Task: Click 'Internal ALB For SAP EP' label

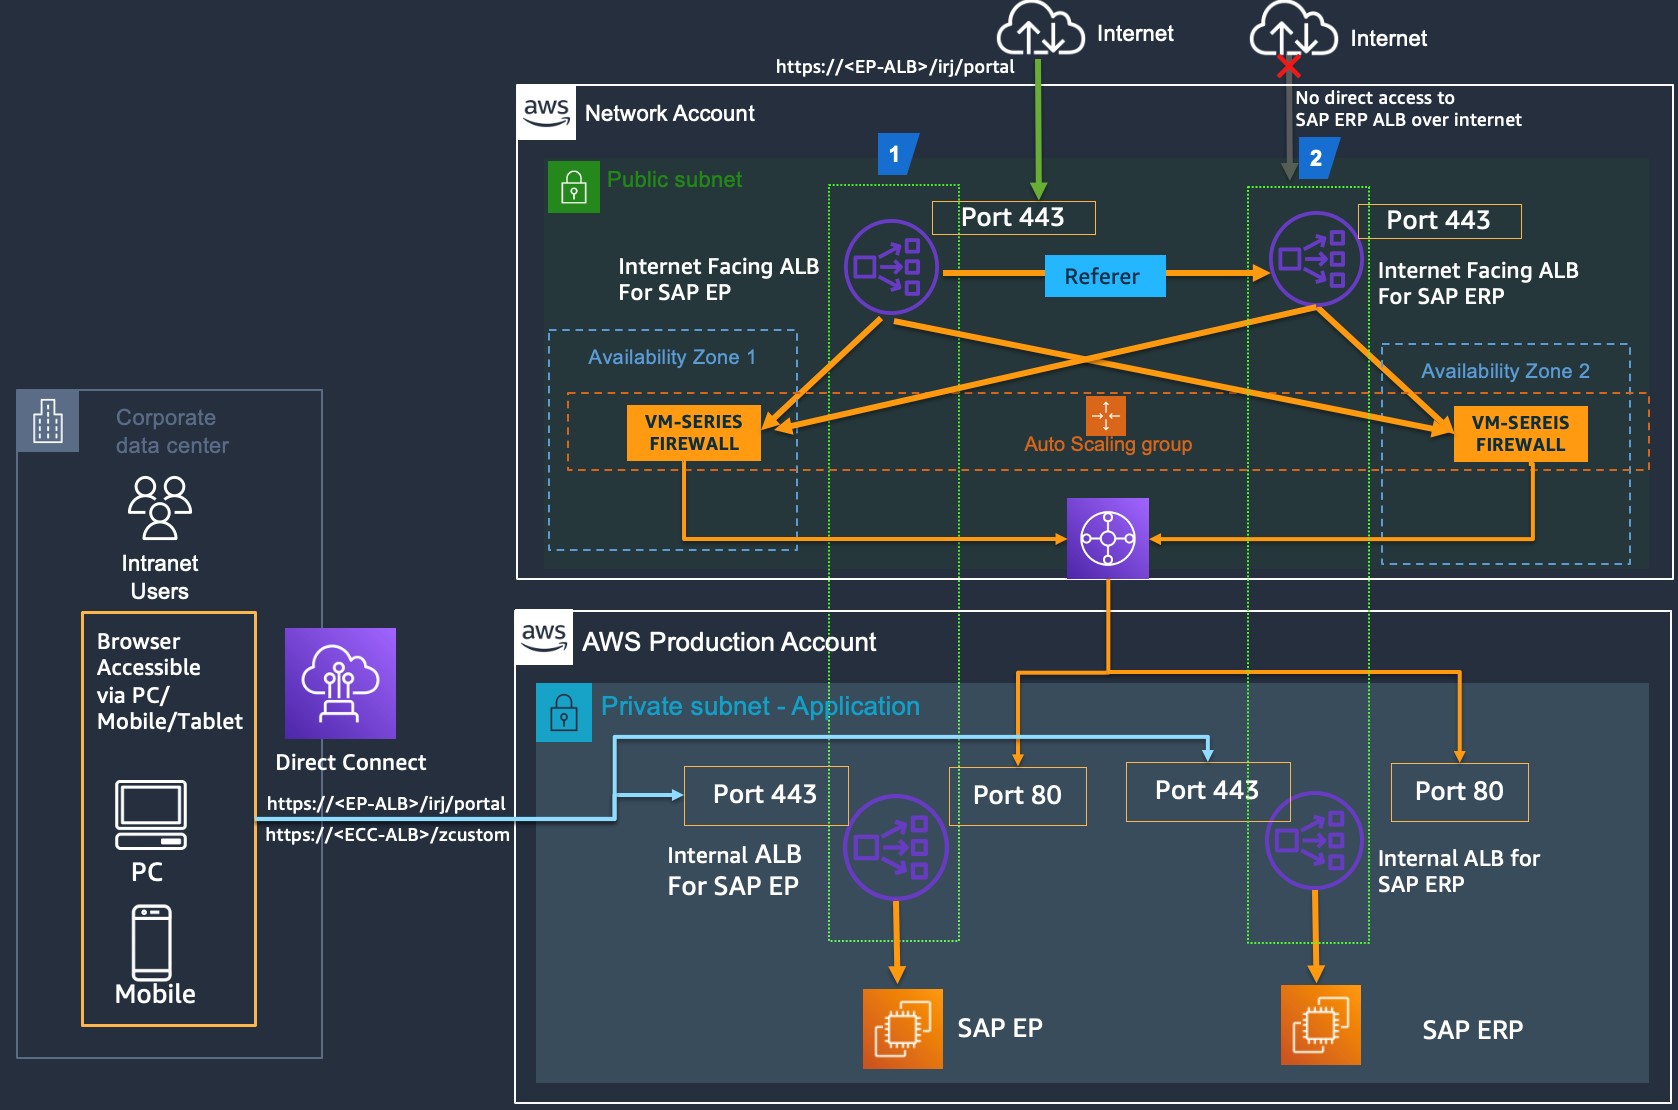Action: click(x=734, y=870)
